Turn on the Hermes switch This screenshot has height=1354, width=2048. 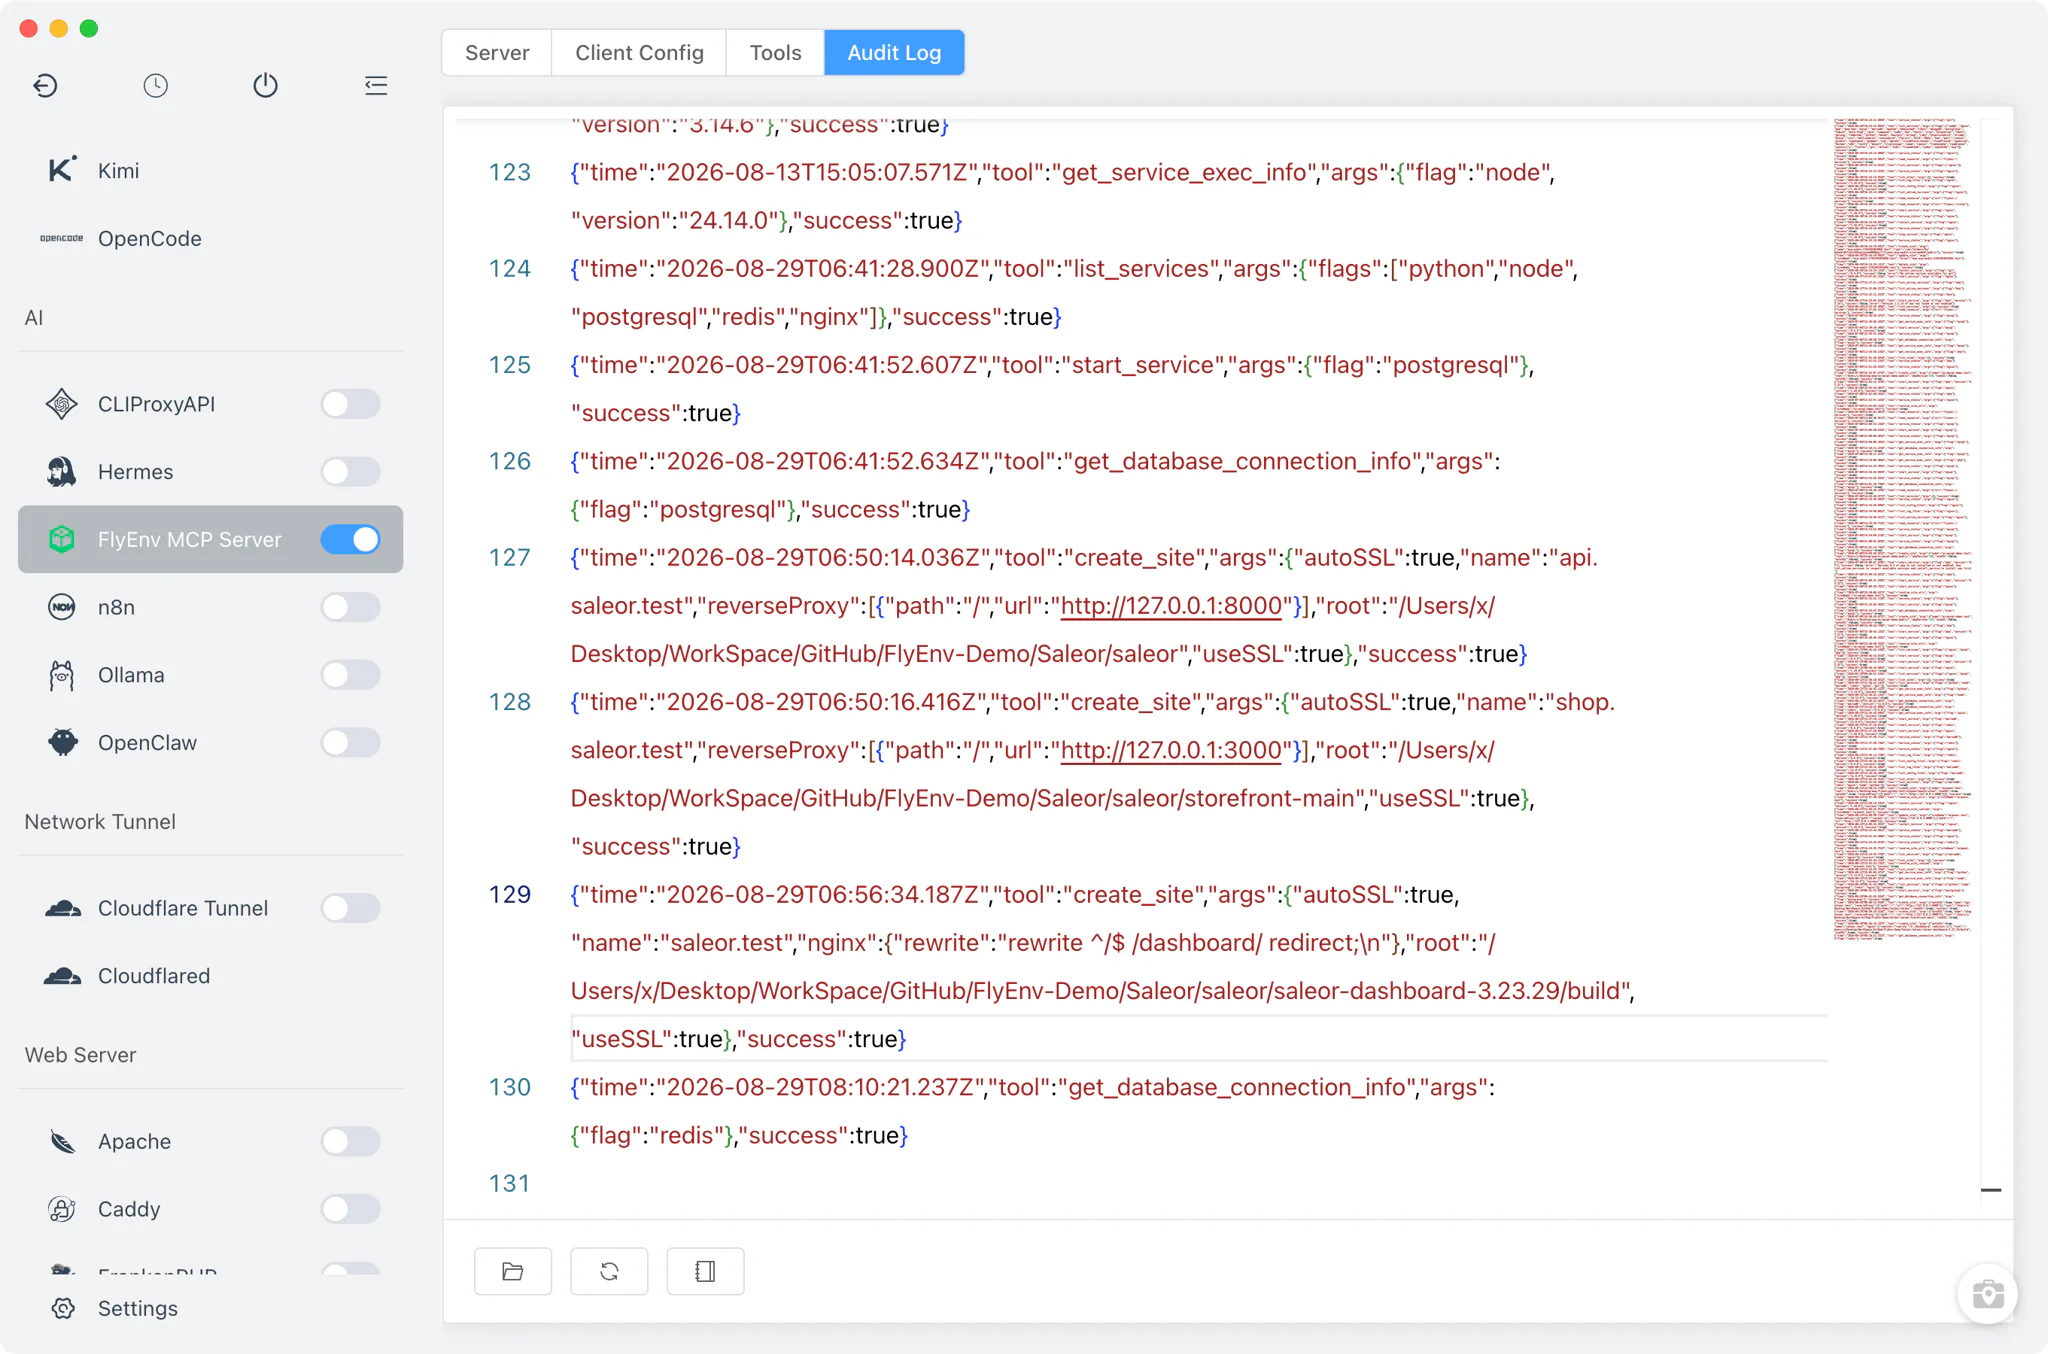pyautogui.click(x=350, y=472)
